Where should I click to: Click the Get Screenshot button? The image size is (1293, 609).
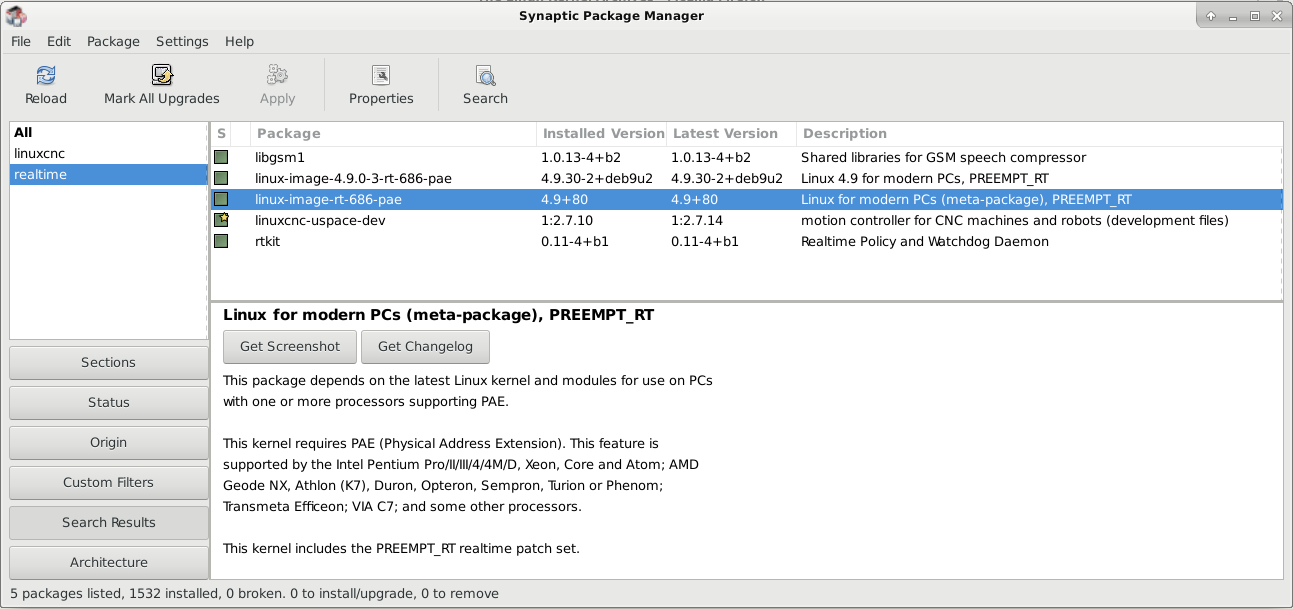pyautogui.click(x=290, y=346)
